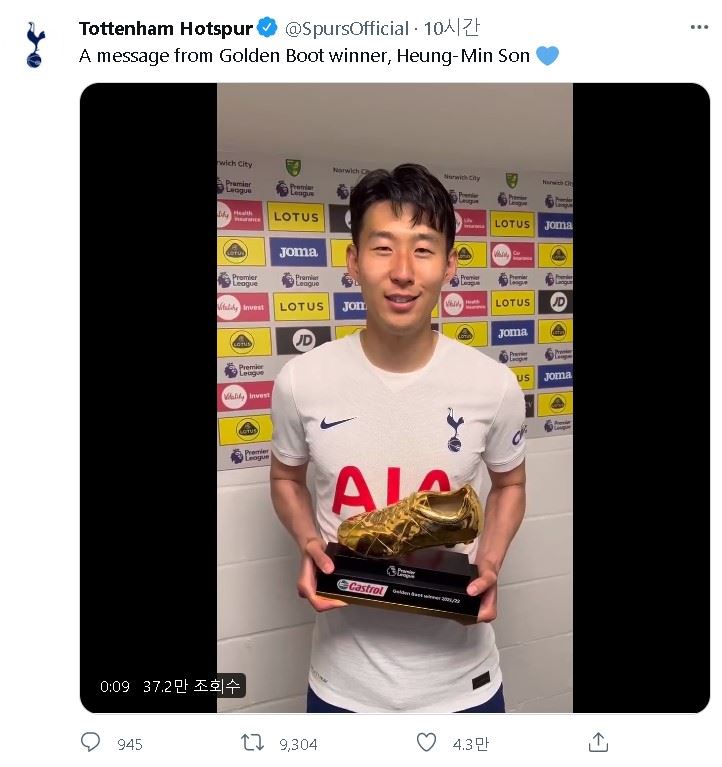Viewport: 722px width, 767px height.
Task: Play the Heung-Min Son video
Action: point(395,398)
